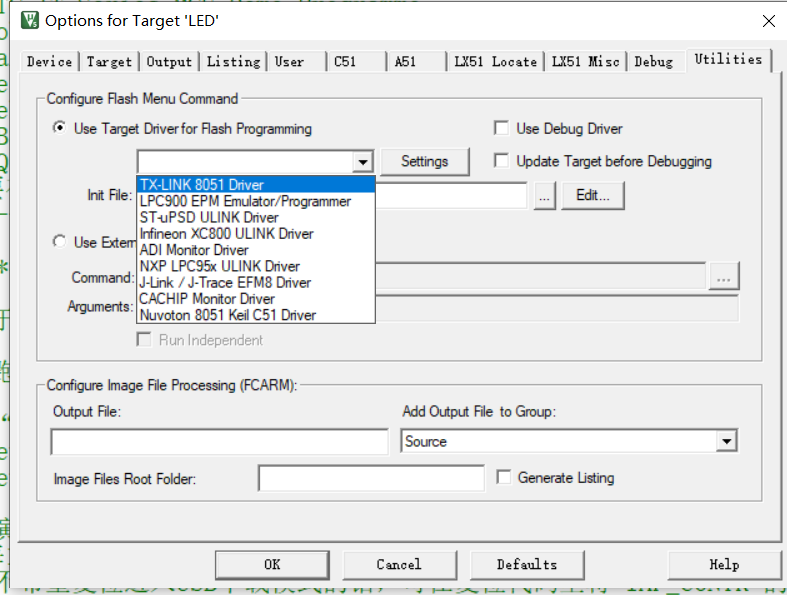Viewport: 787px width, 595px height.
Task: Browse for external Command with ellipsis button
Action: click(723, 276)
